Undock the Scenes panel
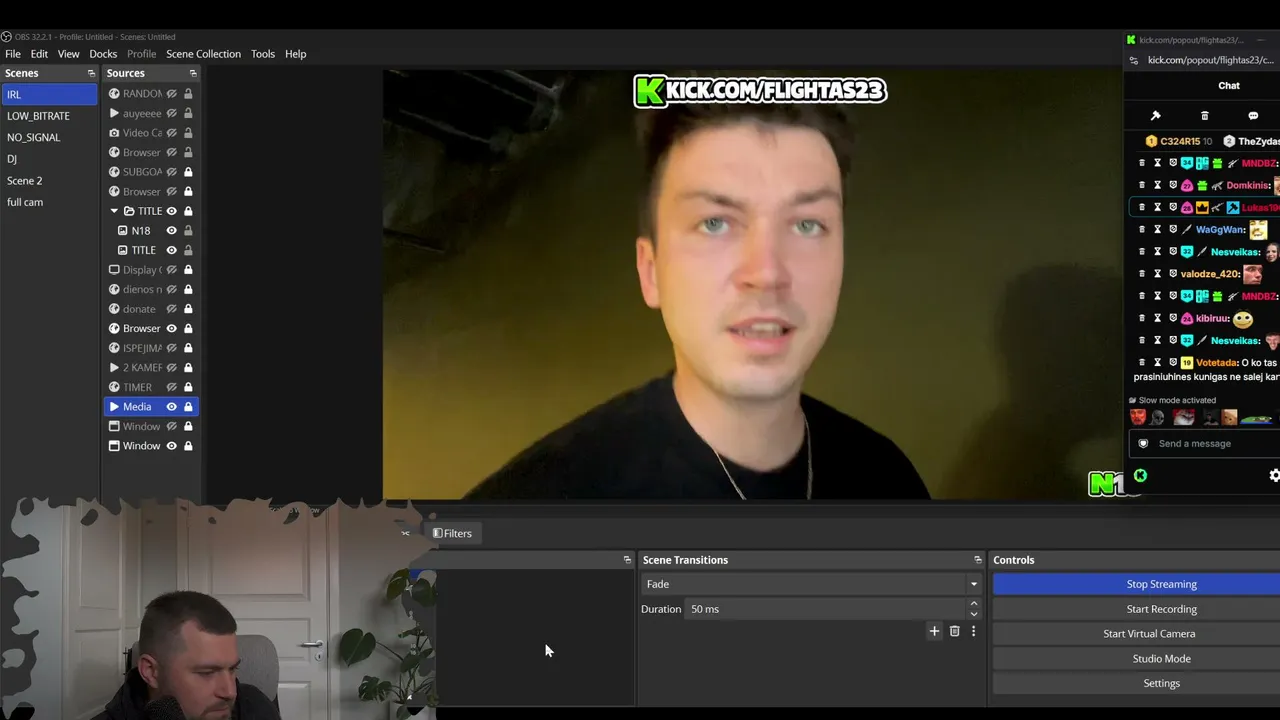Image resolution: width=1280 pixels, height=720 pixels. tap(91, 73)
